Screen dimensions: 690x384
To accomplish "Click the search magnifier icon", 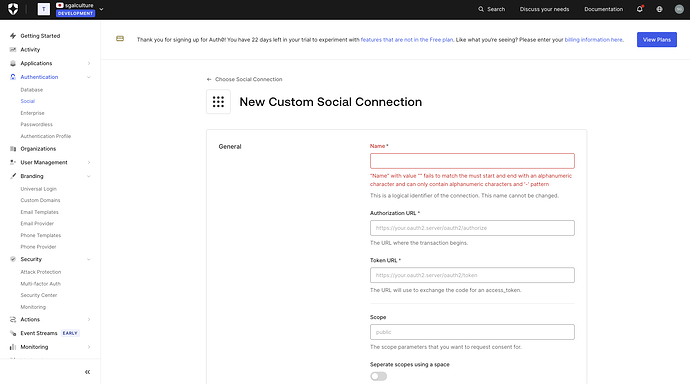I will tap(481, 9).
